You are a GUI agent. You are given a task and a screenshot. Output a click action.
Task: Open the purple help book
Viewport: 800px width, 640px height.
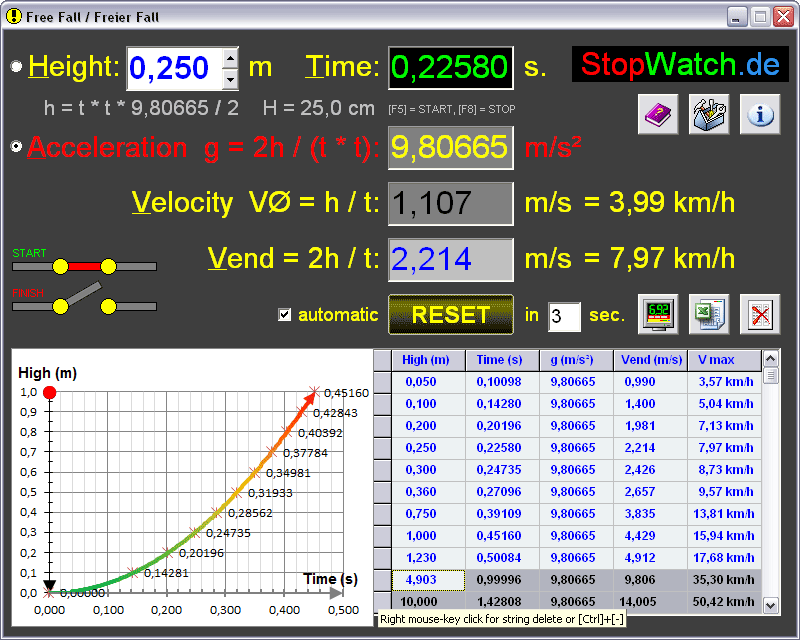658,114
